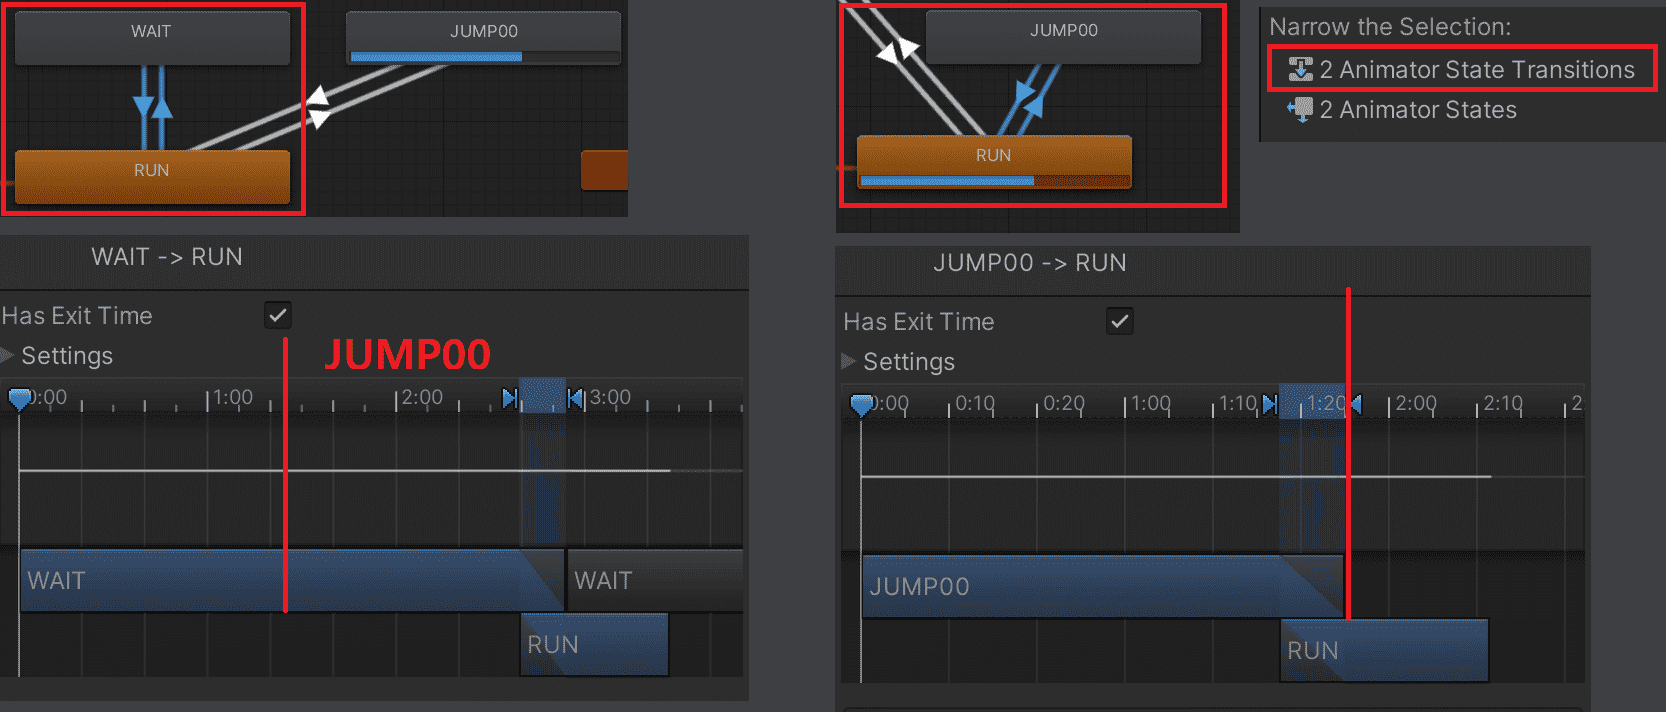Click the Narrow the Selection label
Screen dimensions: 1666x712
[1390, 27]
